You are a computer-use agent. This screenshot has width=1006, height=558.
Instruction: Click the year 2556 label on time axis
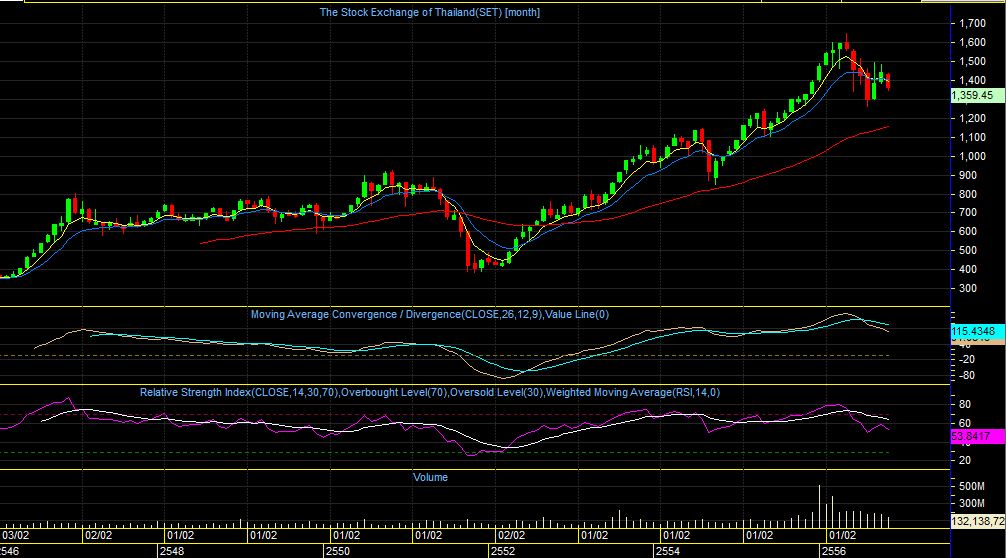(833, 551)
